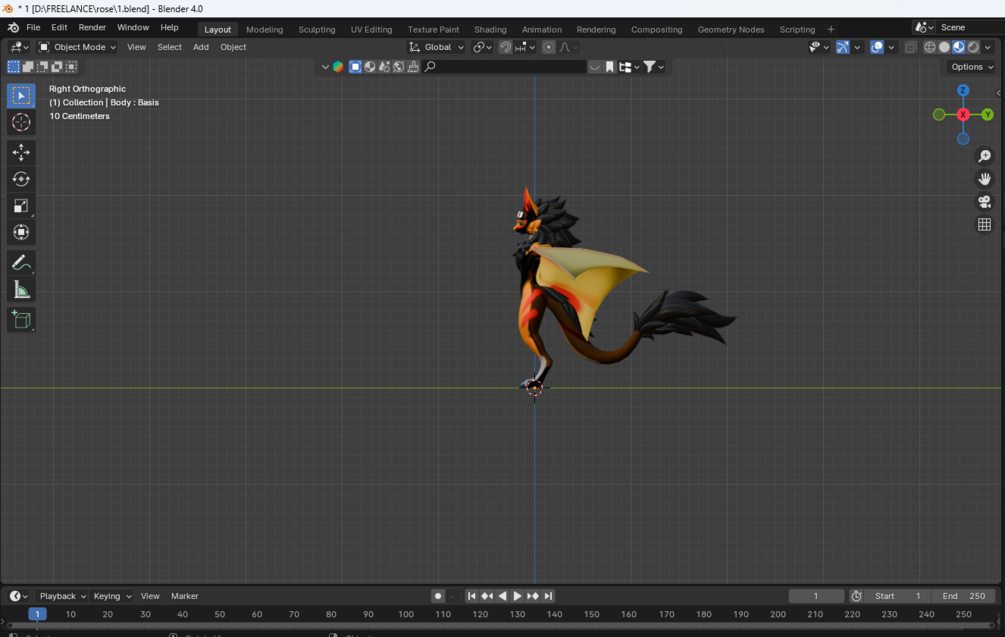
Task: Jump to the timeline end frame
Action: (548, 596)
